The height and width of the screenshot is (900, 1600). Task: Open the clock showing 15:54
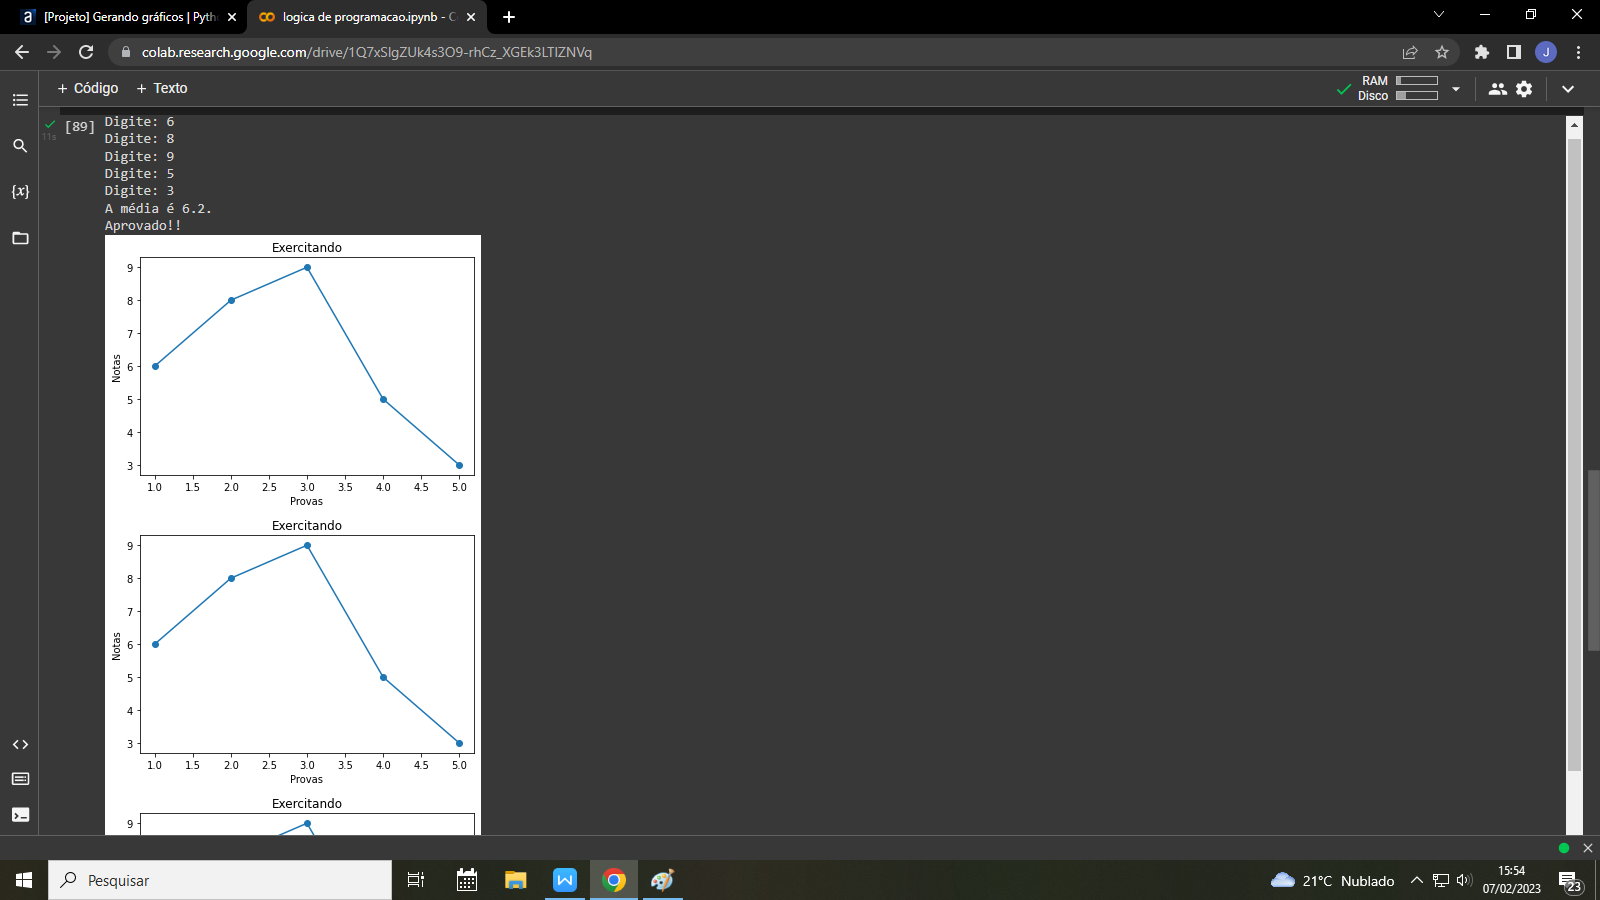coord(1512,880)
